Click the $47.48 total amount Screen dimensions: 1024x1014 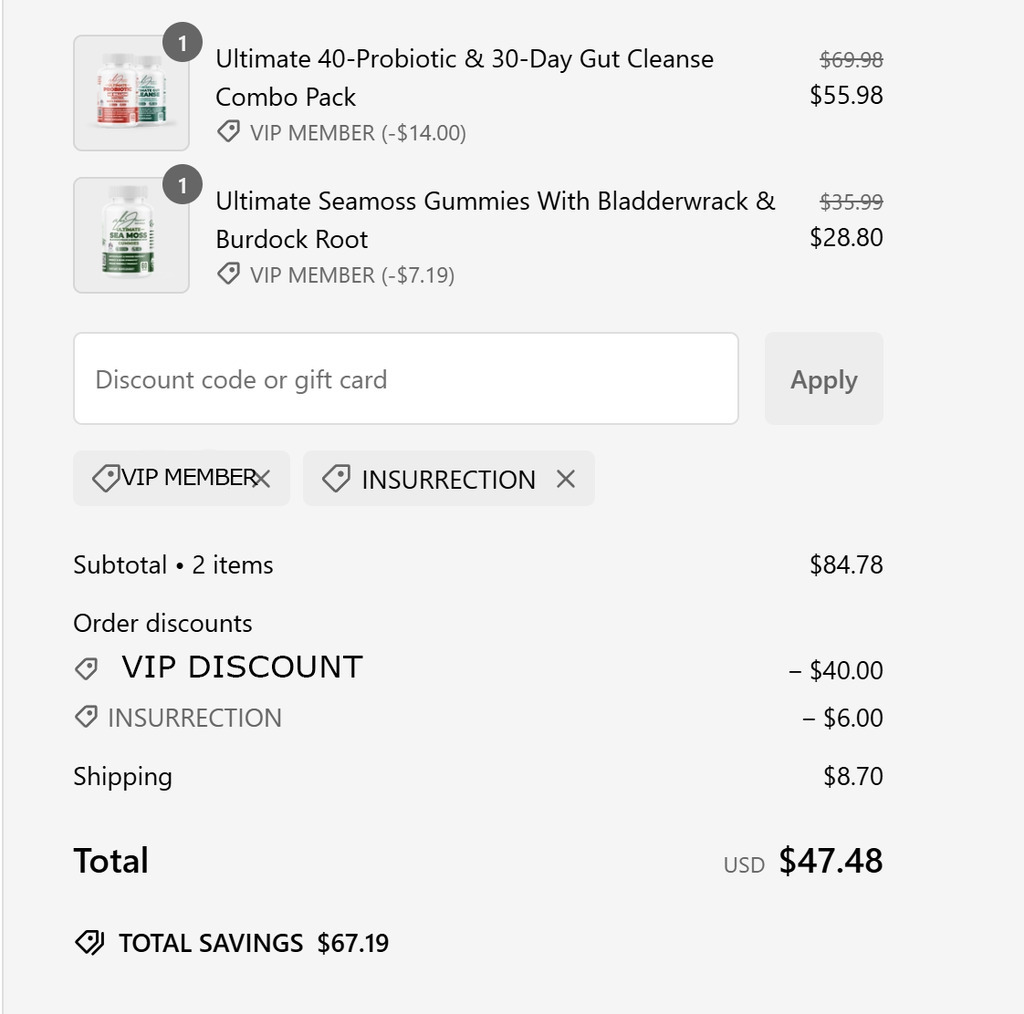(831, 861)
